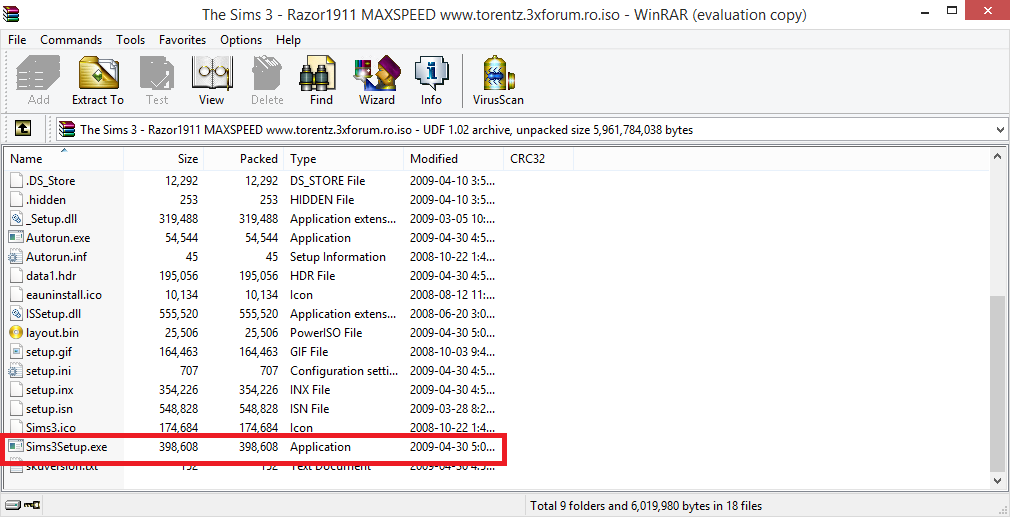Click the 2008-06-20 modified date

452,314
